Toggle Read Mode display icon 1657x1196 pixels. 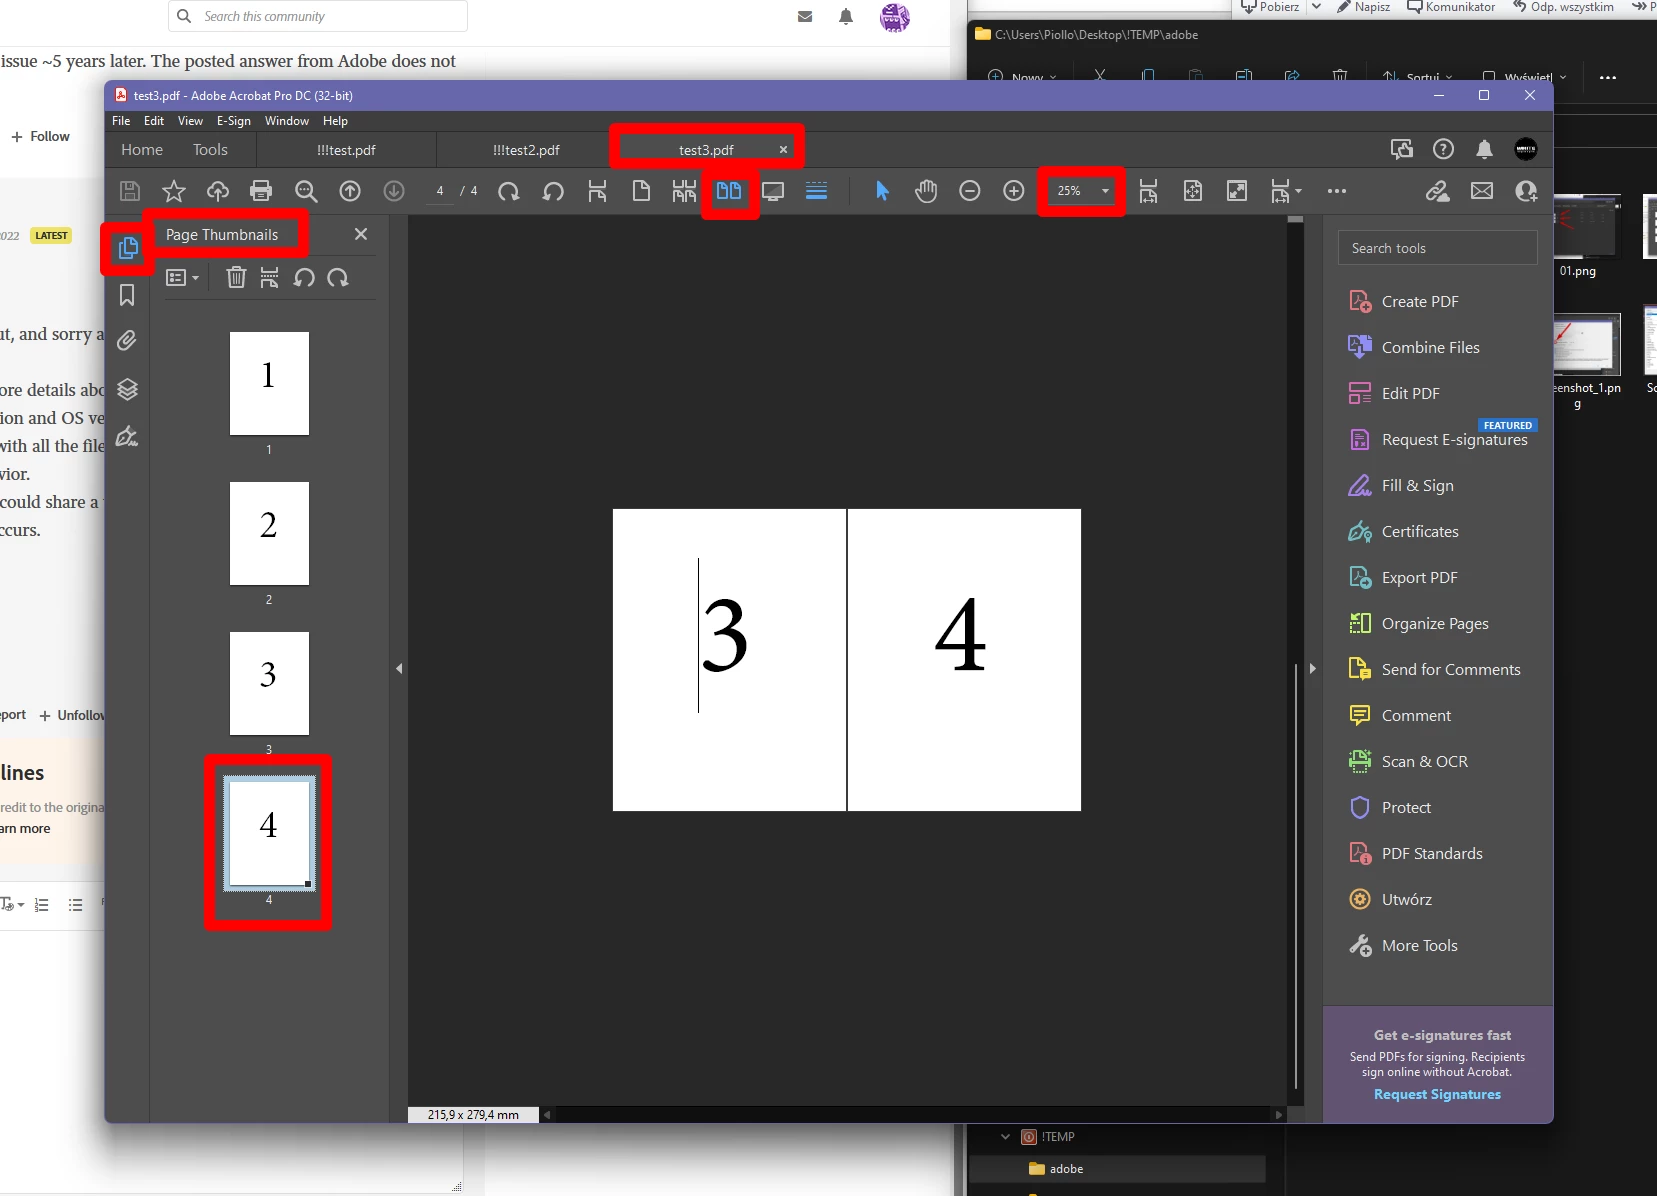773,191
